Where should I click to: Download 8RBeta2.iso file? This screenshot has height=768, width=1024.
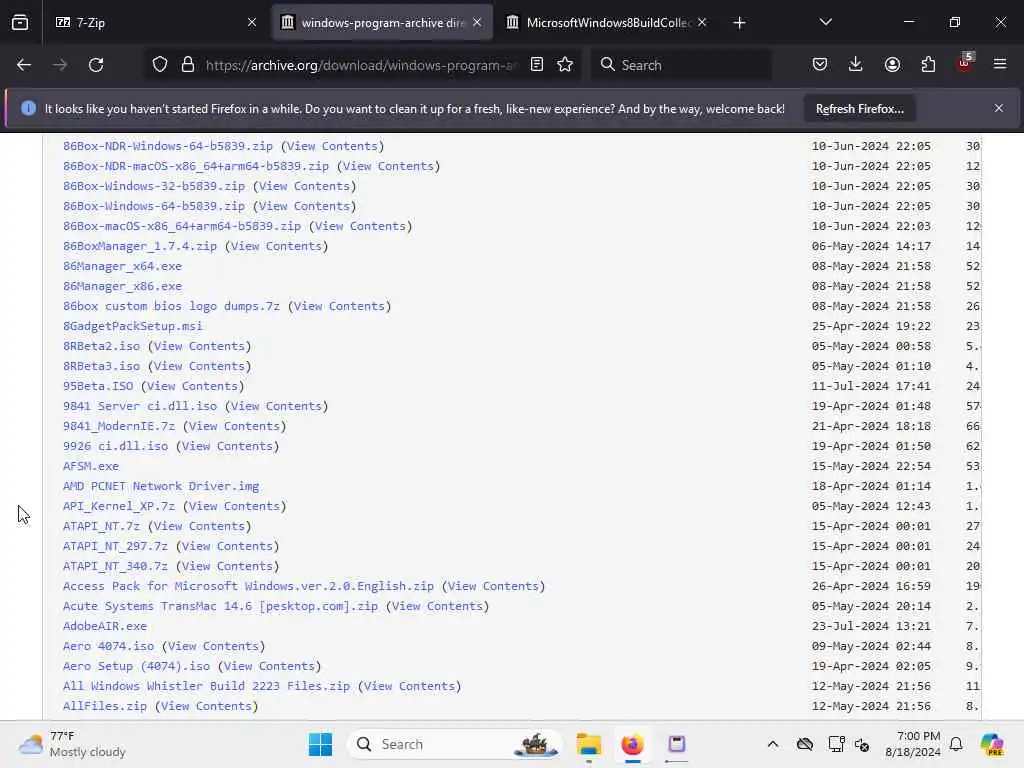point(101,346)
